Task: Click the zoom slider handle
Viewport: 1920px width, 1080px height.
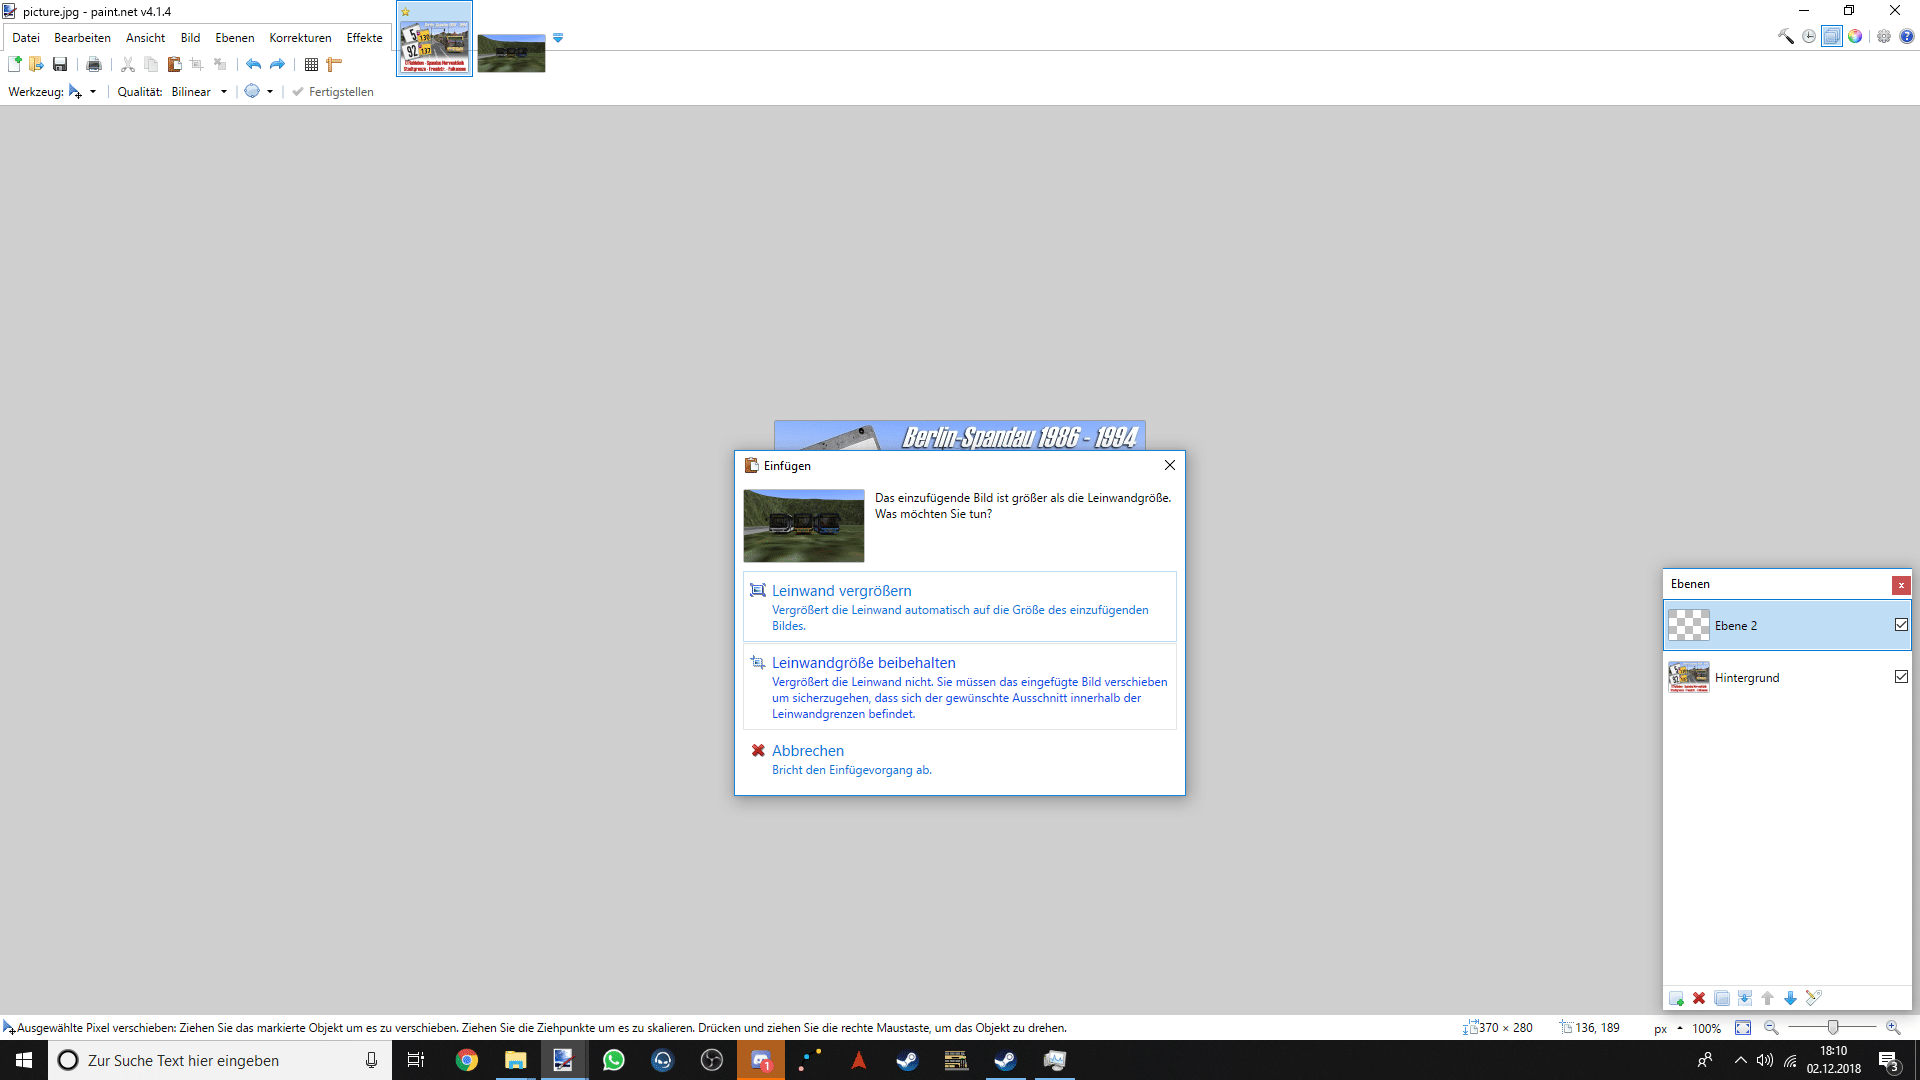Action: [x=1832, y=1028]
